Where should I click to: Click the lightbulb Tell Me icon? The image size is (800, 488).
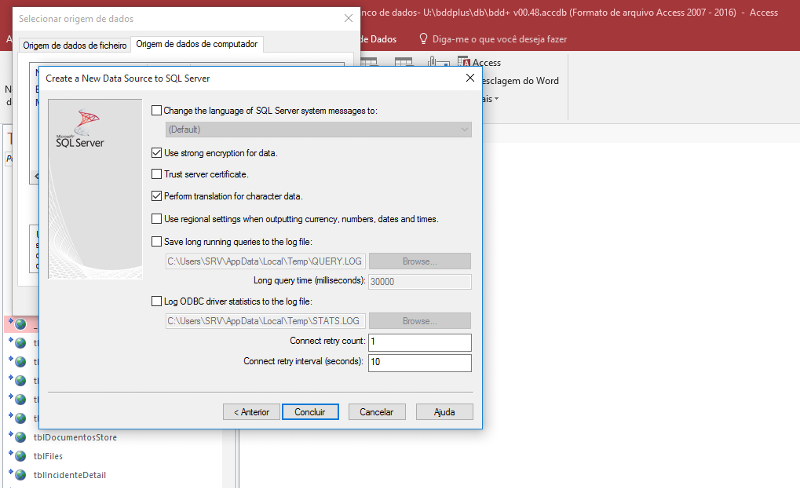coord(423,39)
